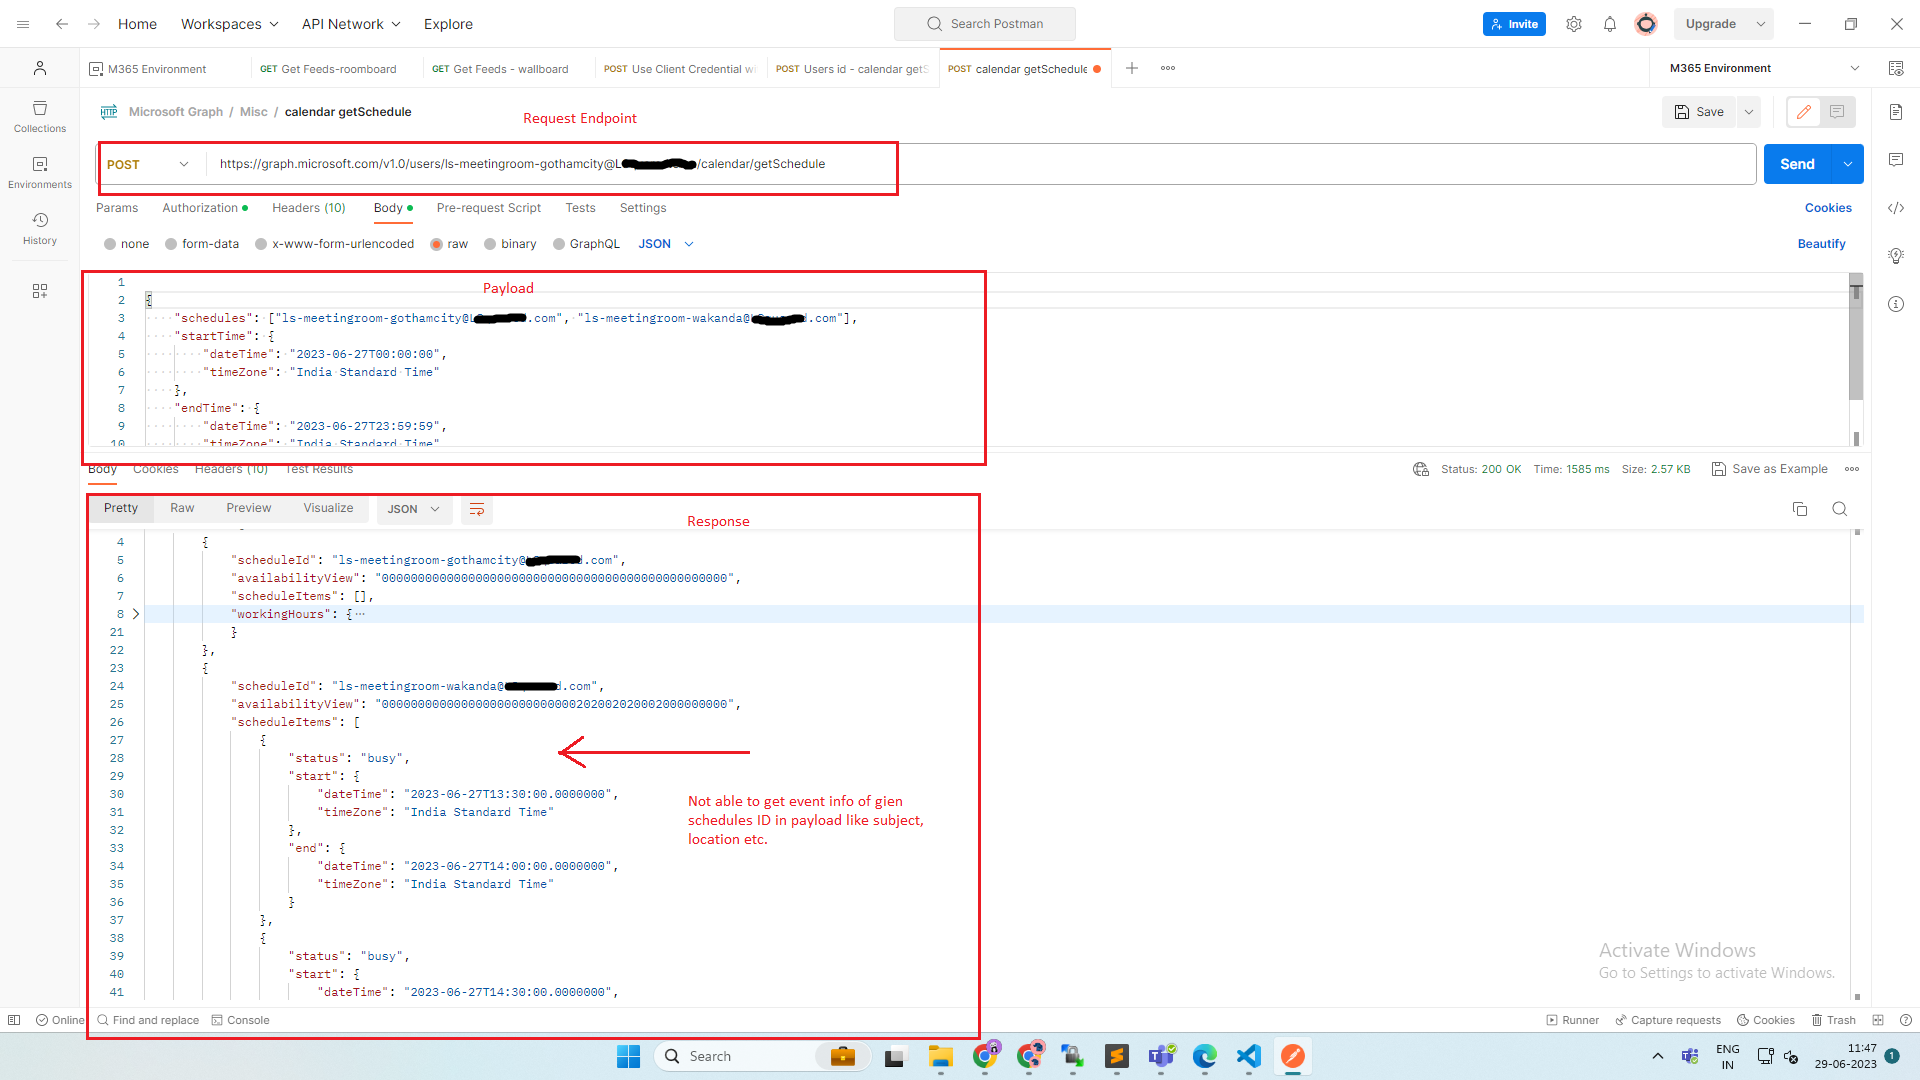
Task: Click the Search Postman field
Action: pos(985,24)
